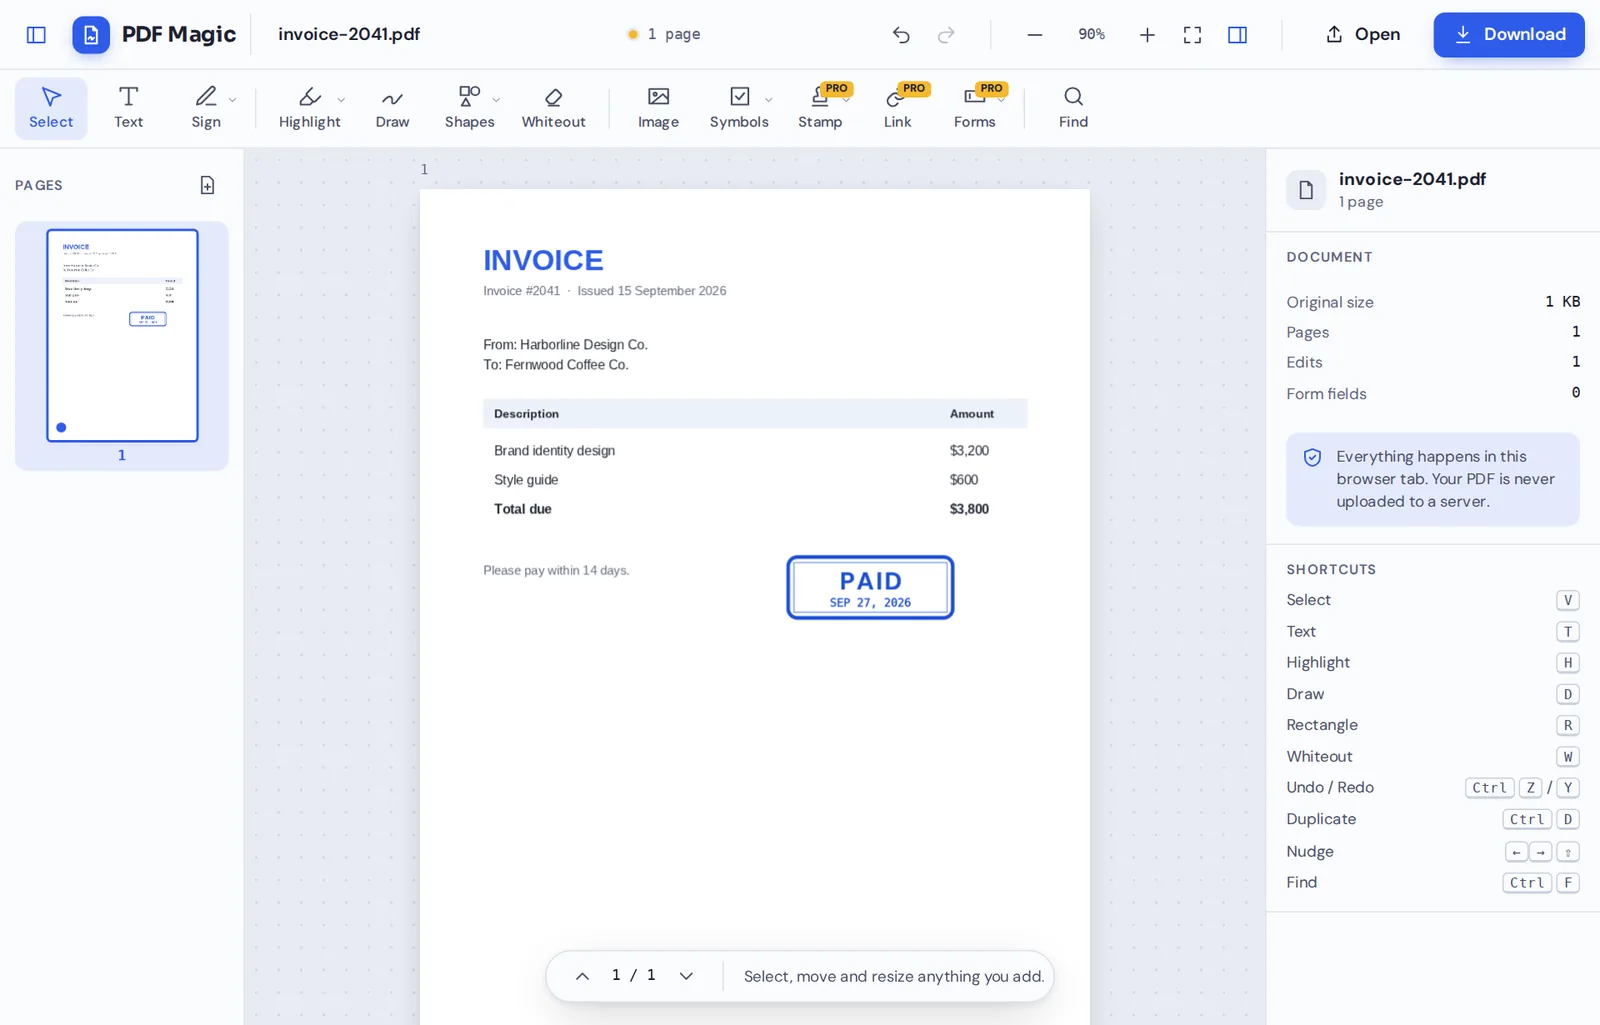Add a new page in Pages panel
The image size is (1600, 1025).
207,185
